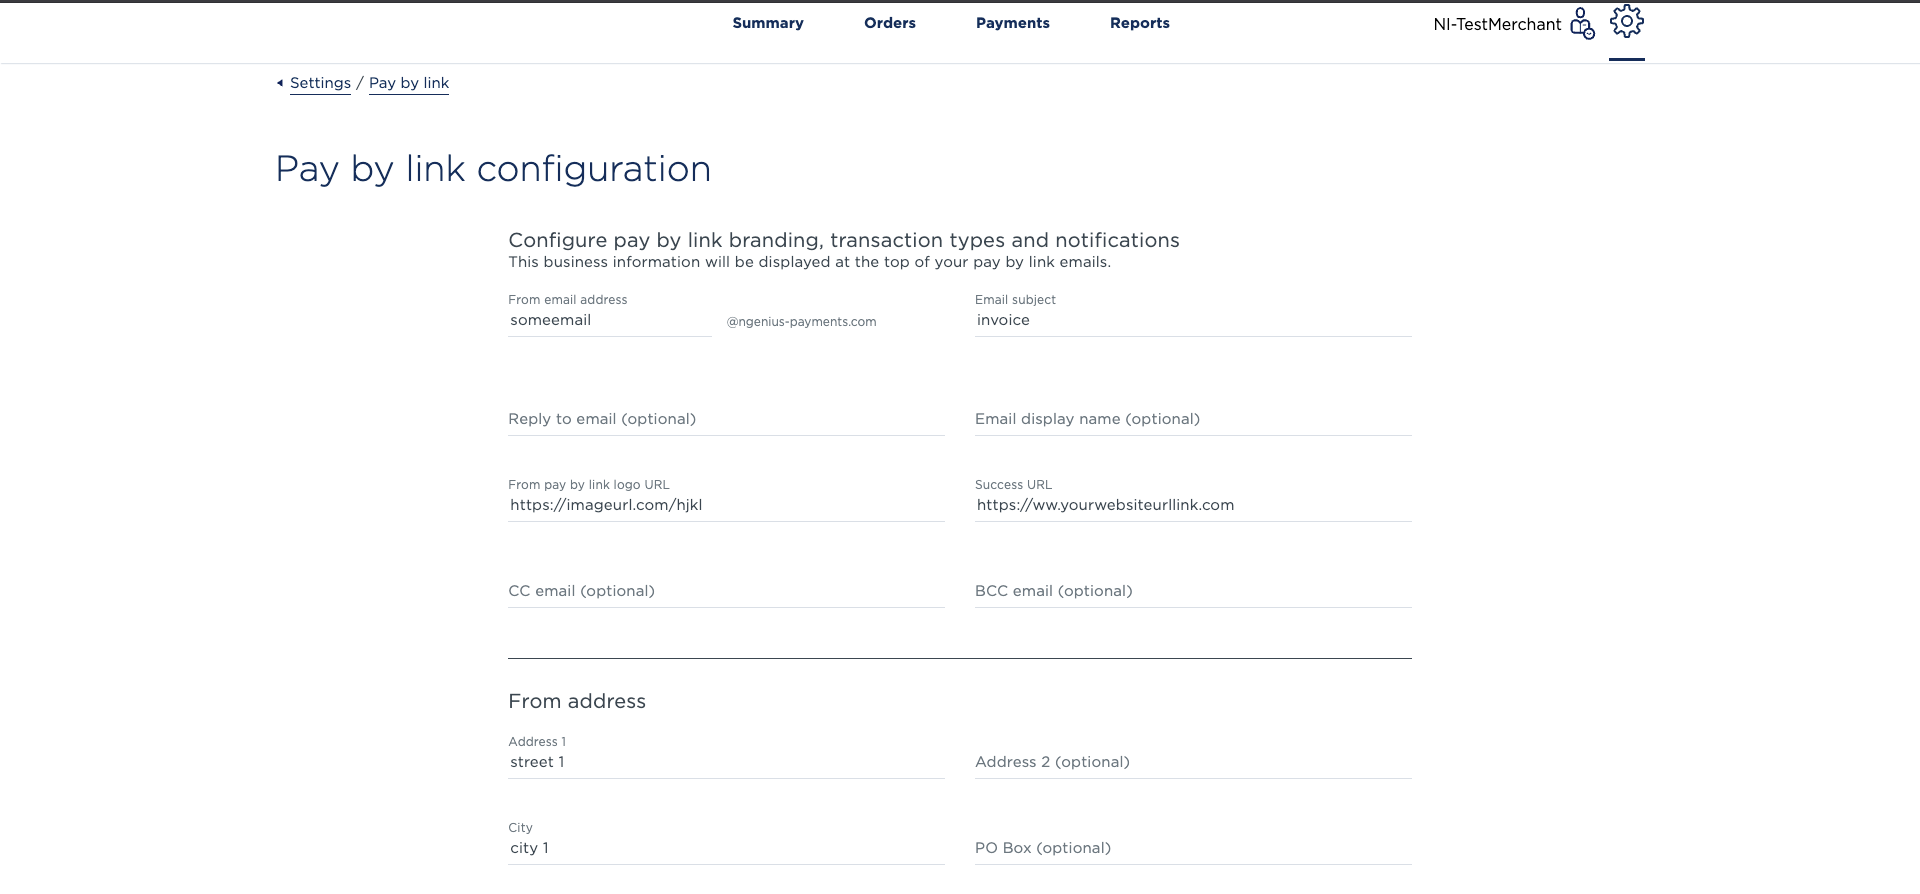Edit the pay by link logo URL field
Viewport: 1920px width, 894px height.
point(726,505)
